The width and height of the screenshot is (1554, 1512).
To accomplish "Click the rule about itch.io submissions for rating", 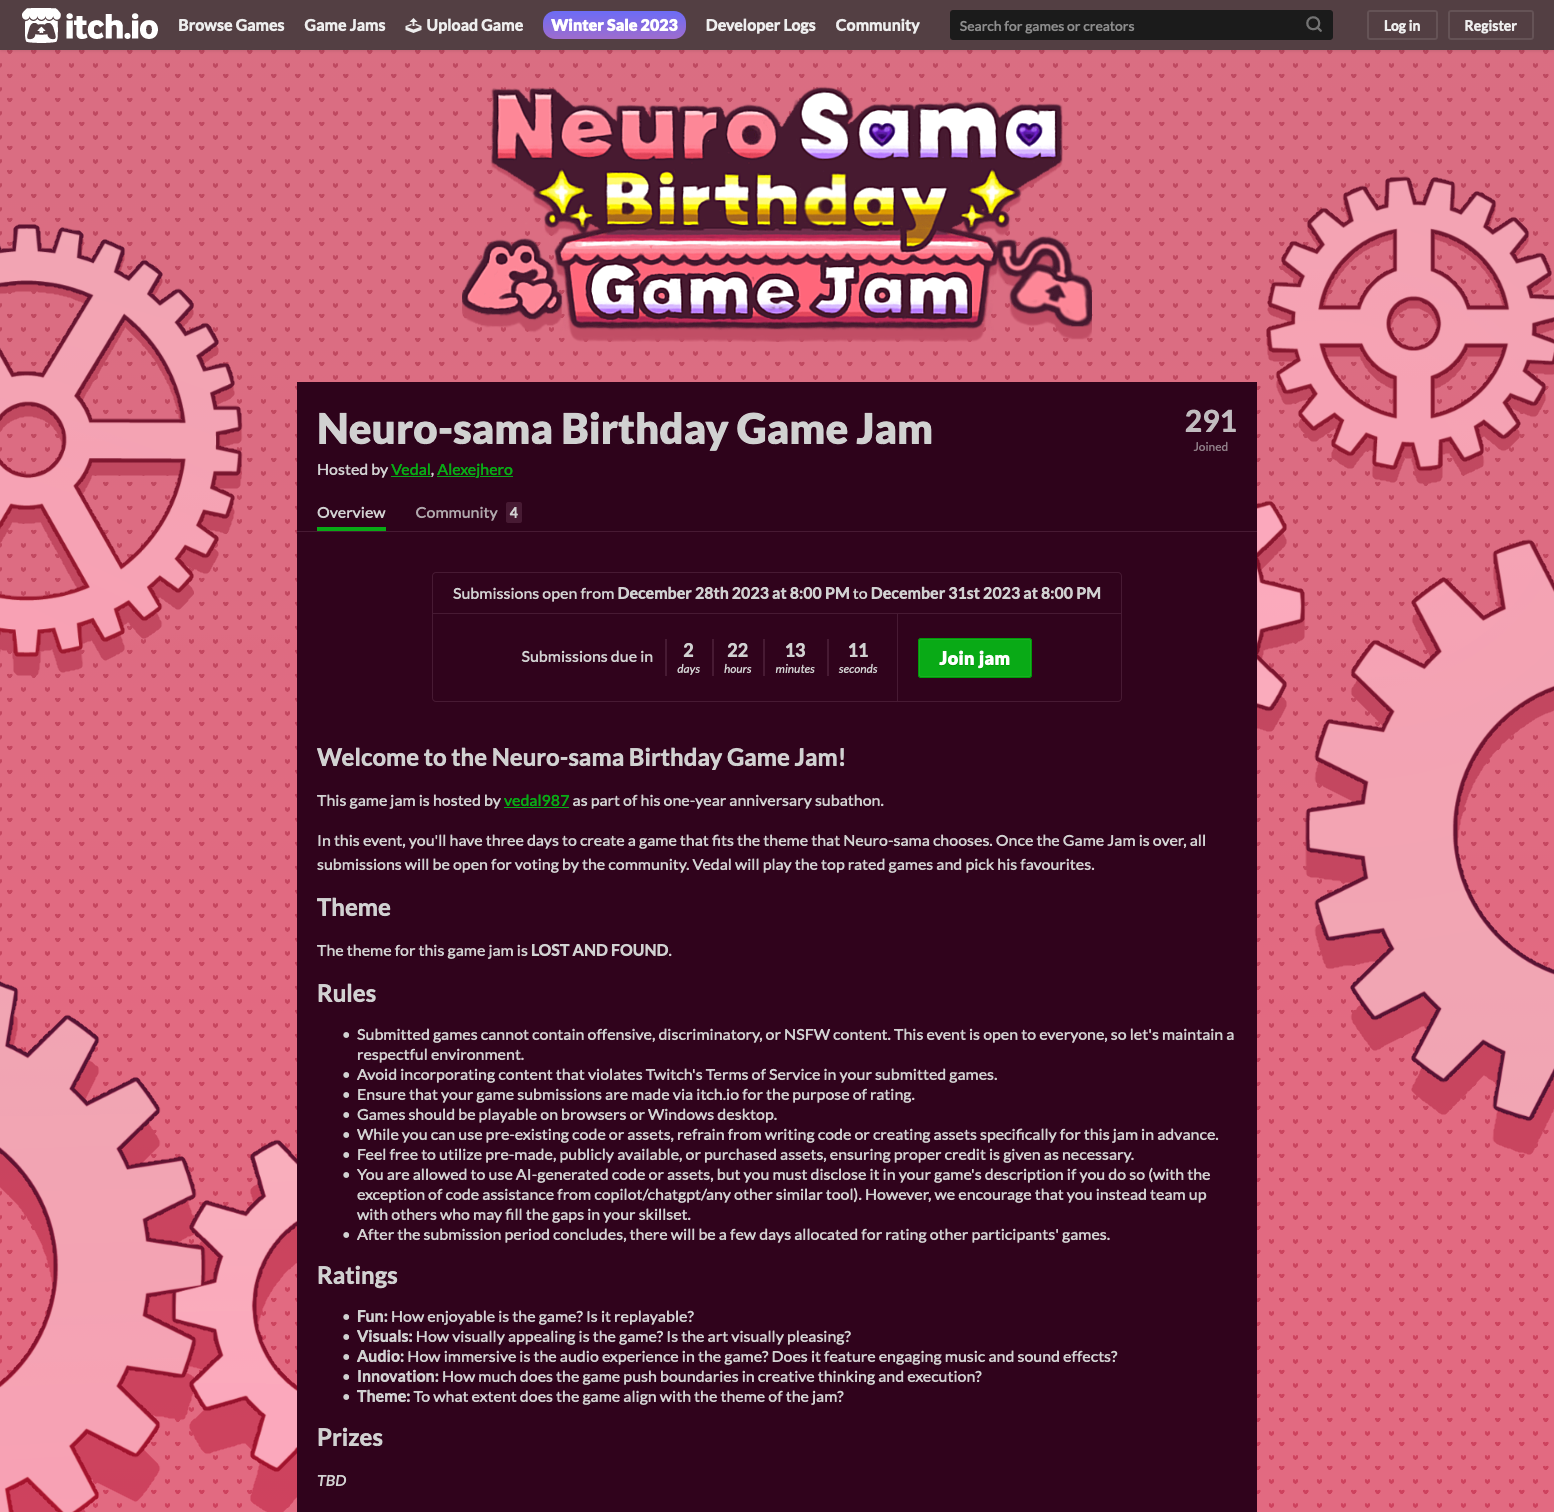I will click(x=636, y=1095).
